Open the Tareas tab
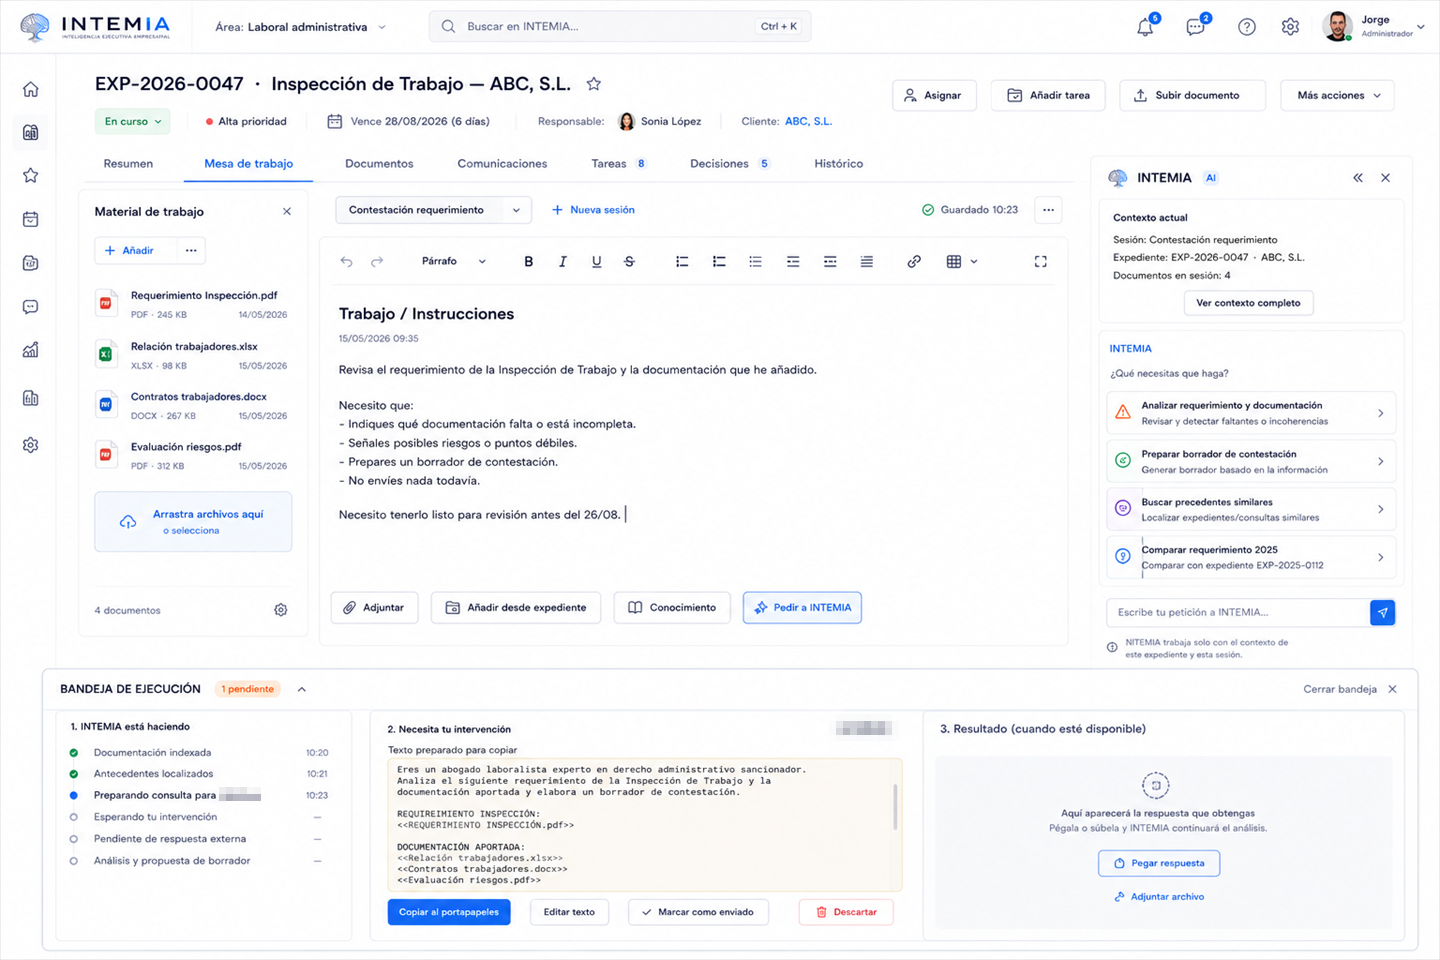Image resolution: width=1440 pixels, height=960 pixels. coord(619,164)
